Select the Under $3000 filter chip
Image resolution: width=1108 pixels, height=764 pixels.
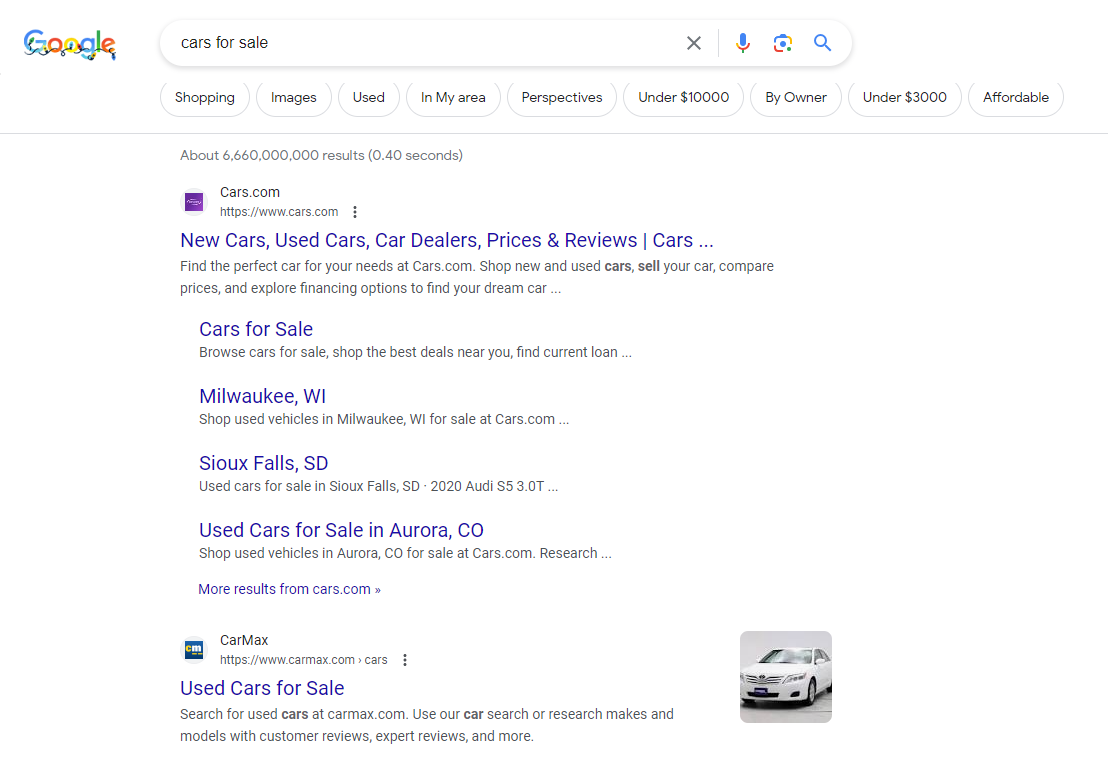904,98
